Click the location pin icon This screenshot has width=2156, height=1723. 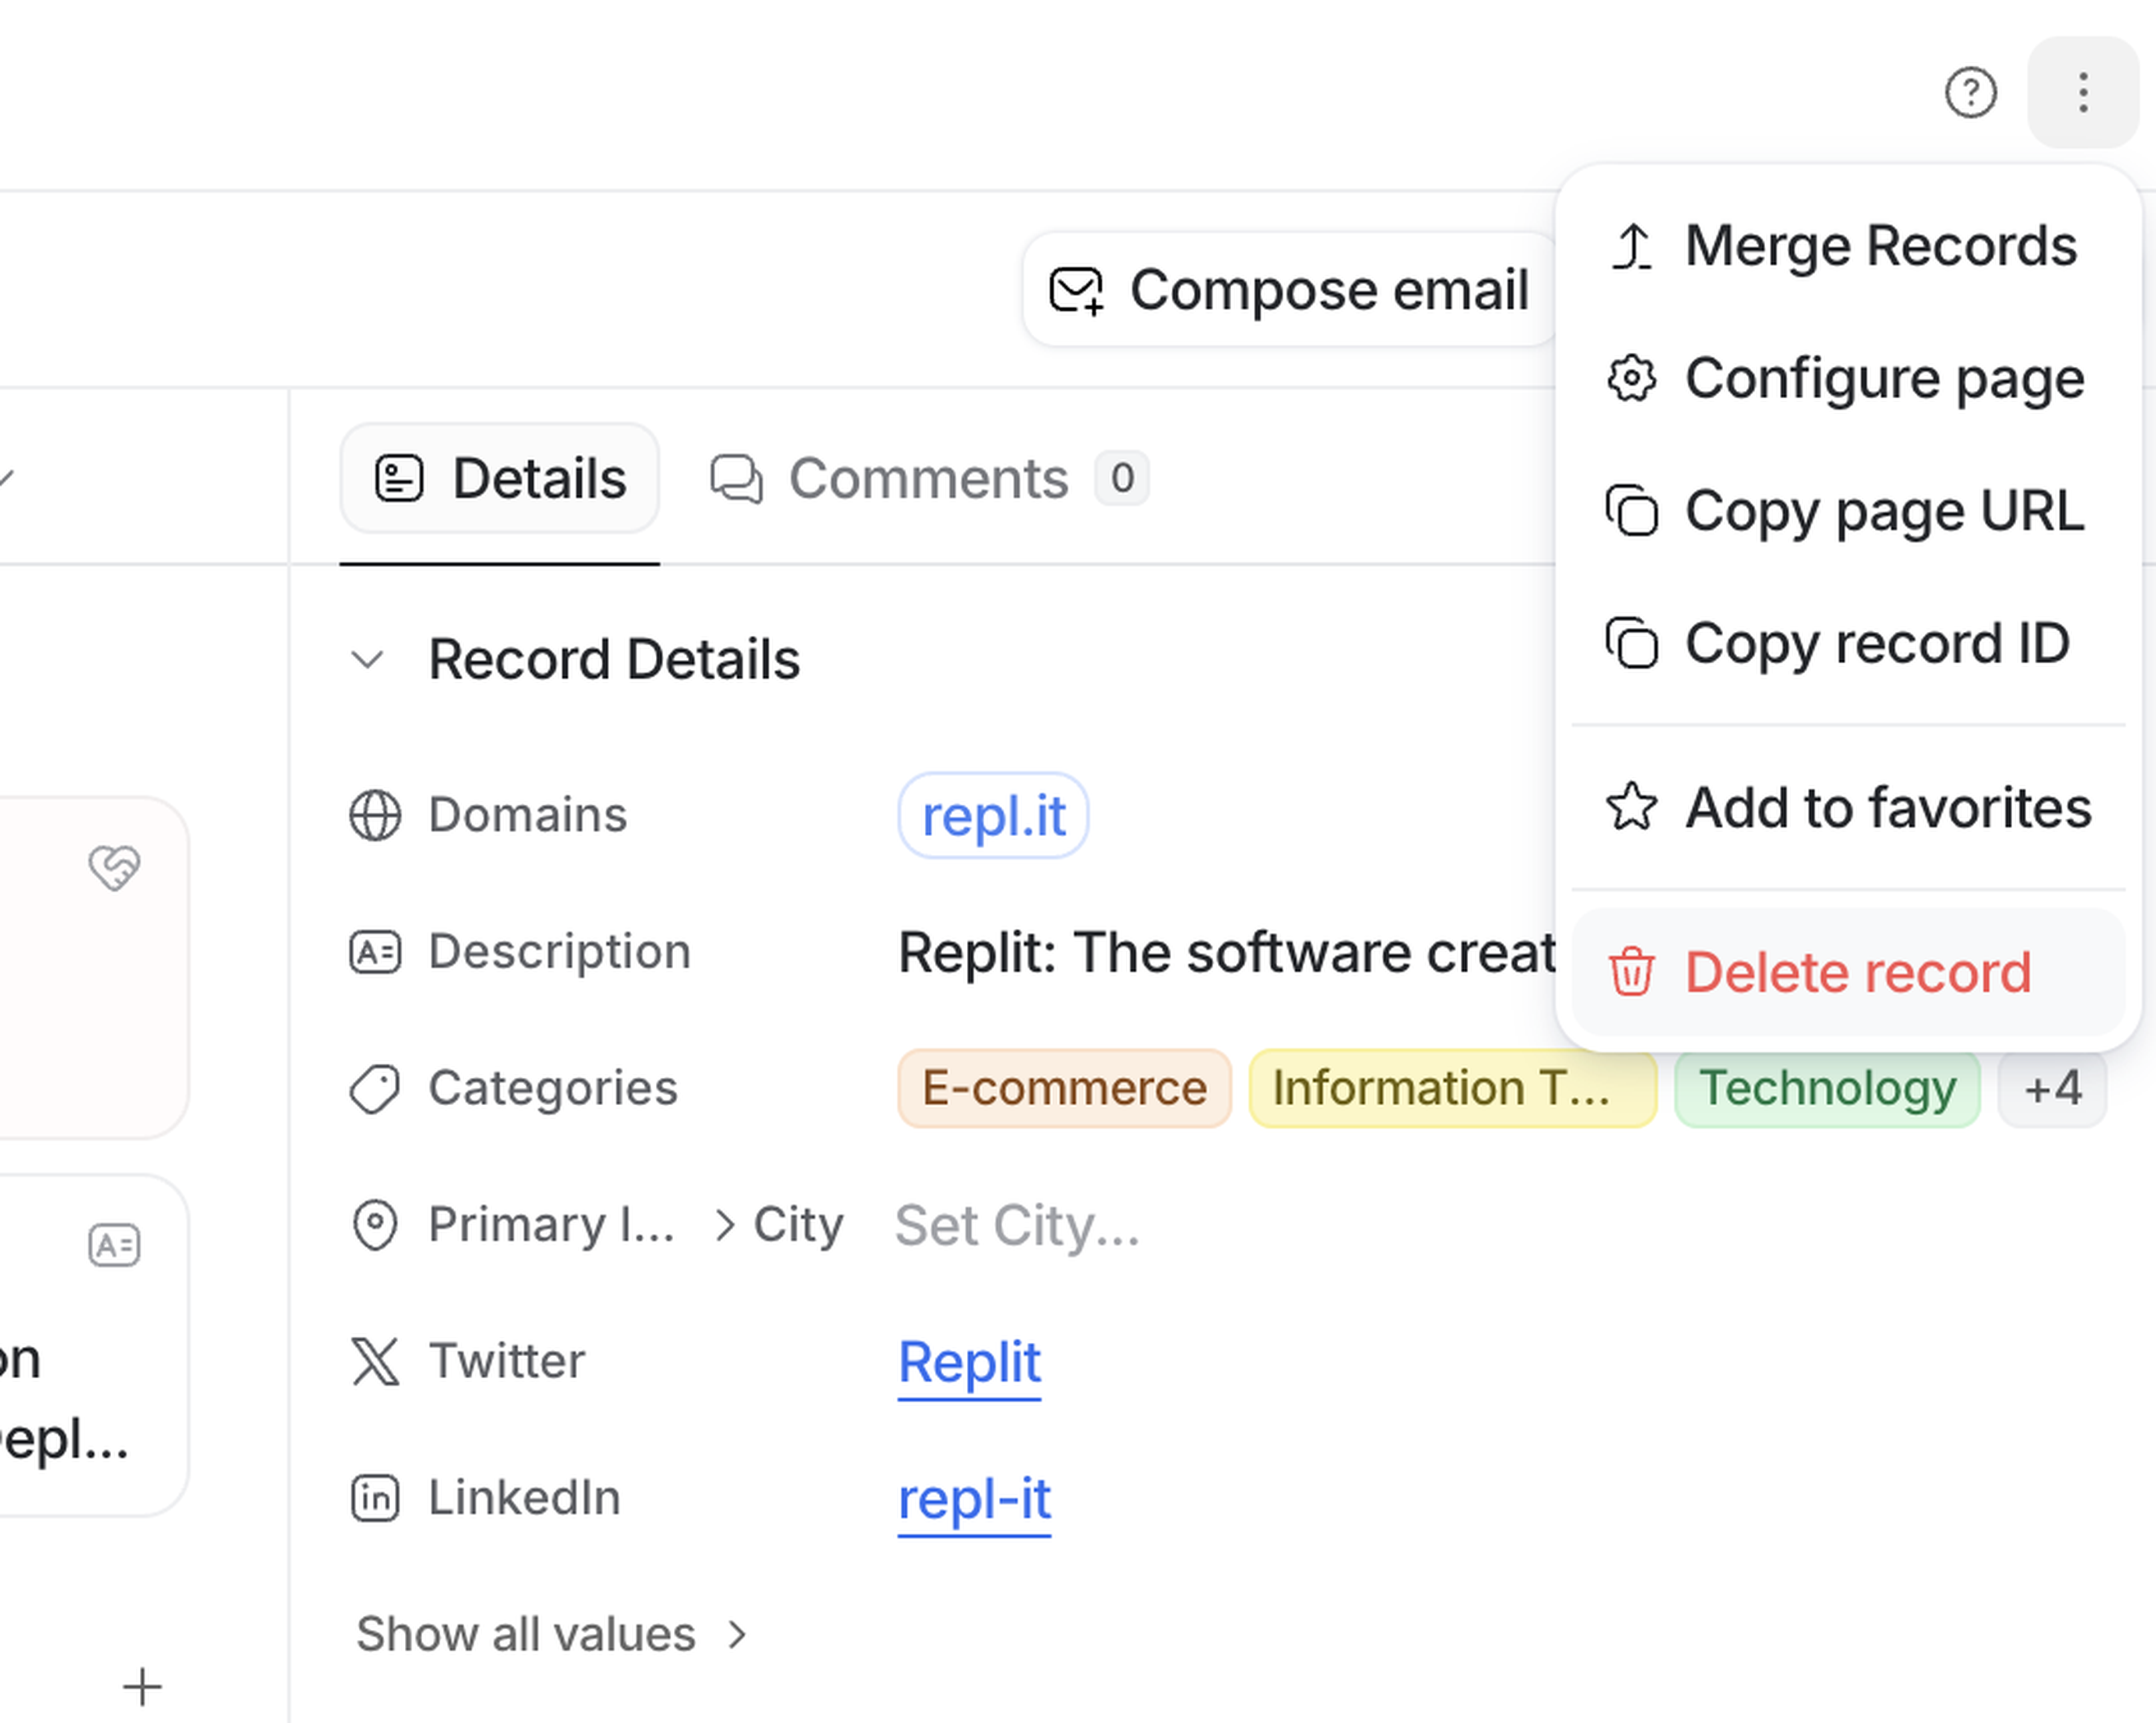pos(375,1225)
